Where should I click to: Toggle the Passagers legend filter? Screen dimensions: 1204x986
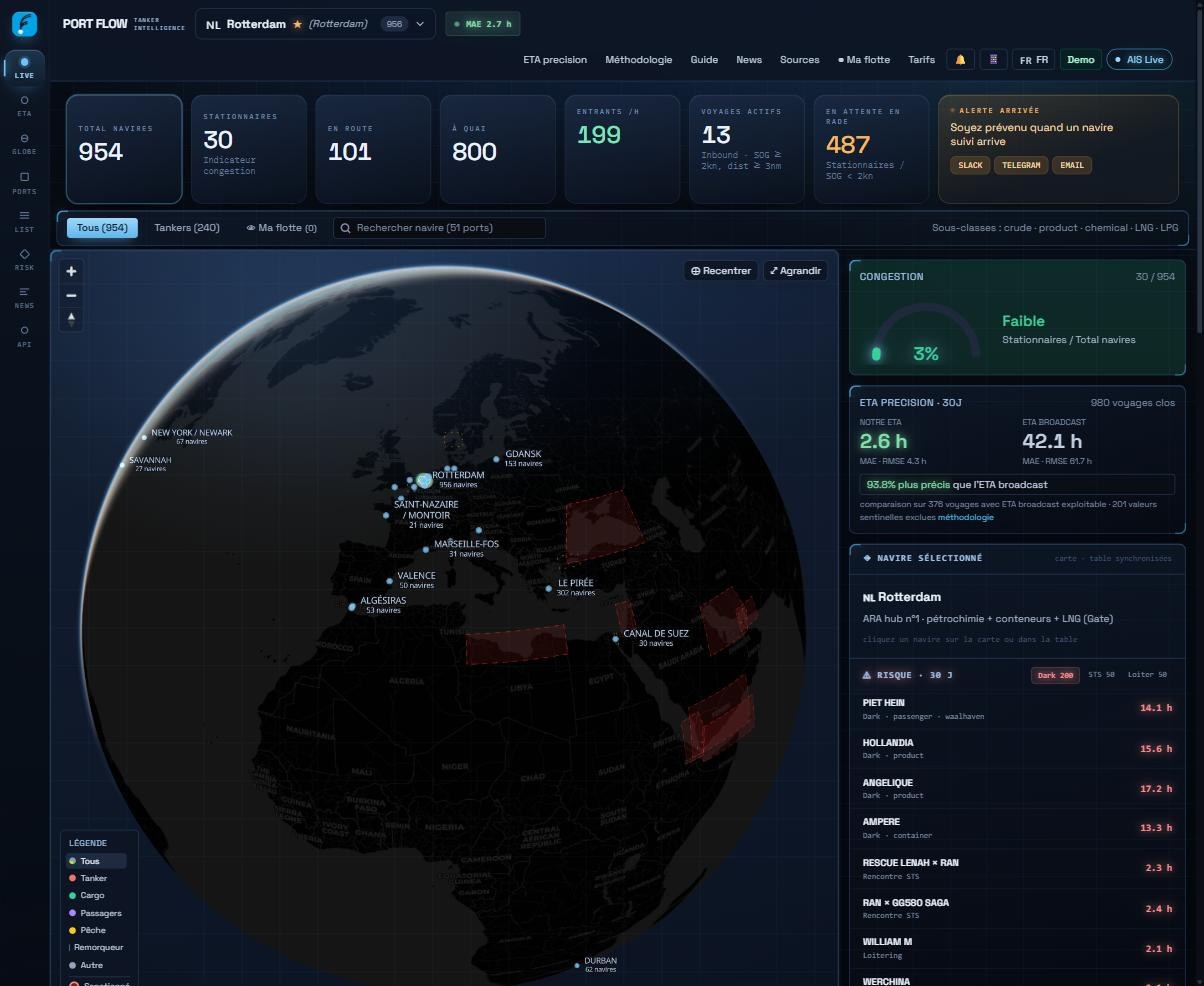[x=96, y=913]
